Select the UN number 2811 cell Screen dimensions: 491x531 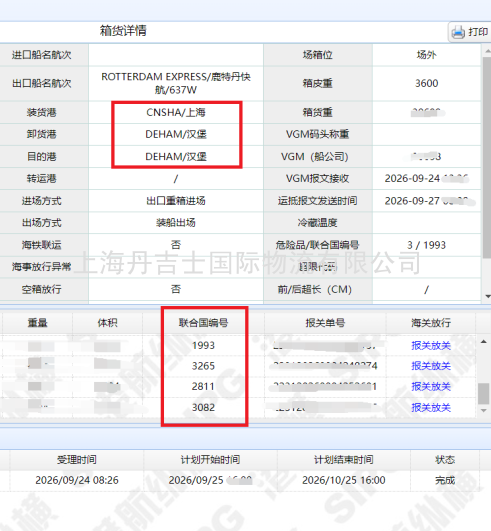tap(203, 386)
